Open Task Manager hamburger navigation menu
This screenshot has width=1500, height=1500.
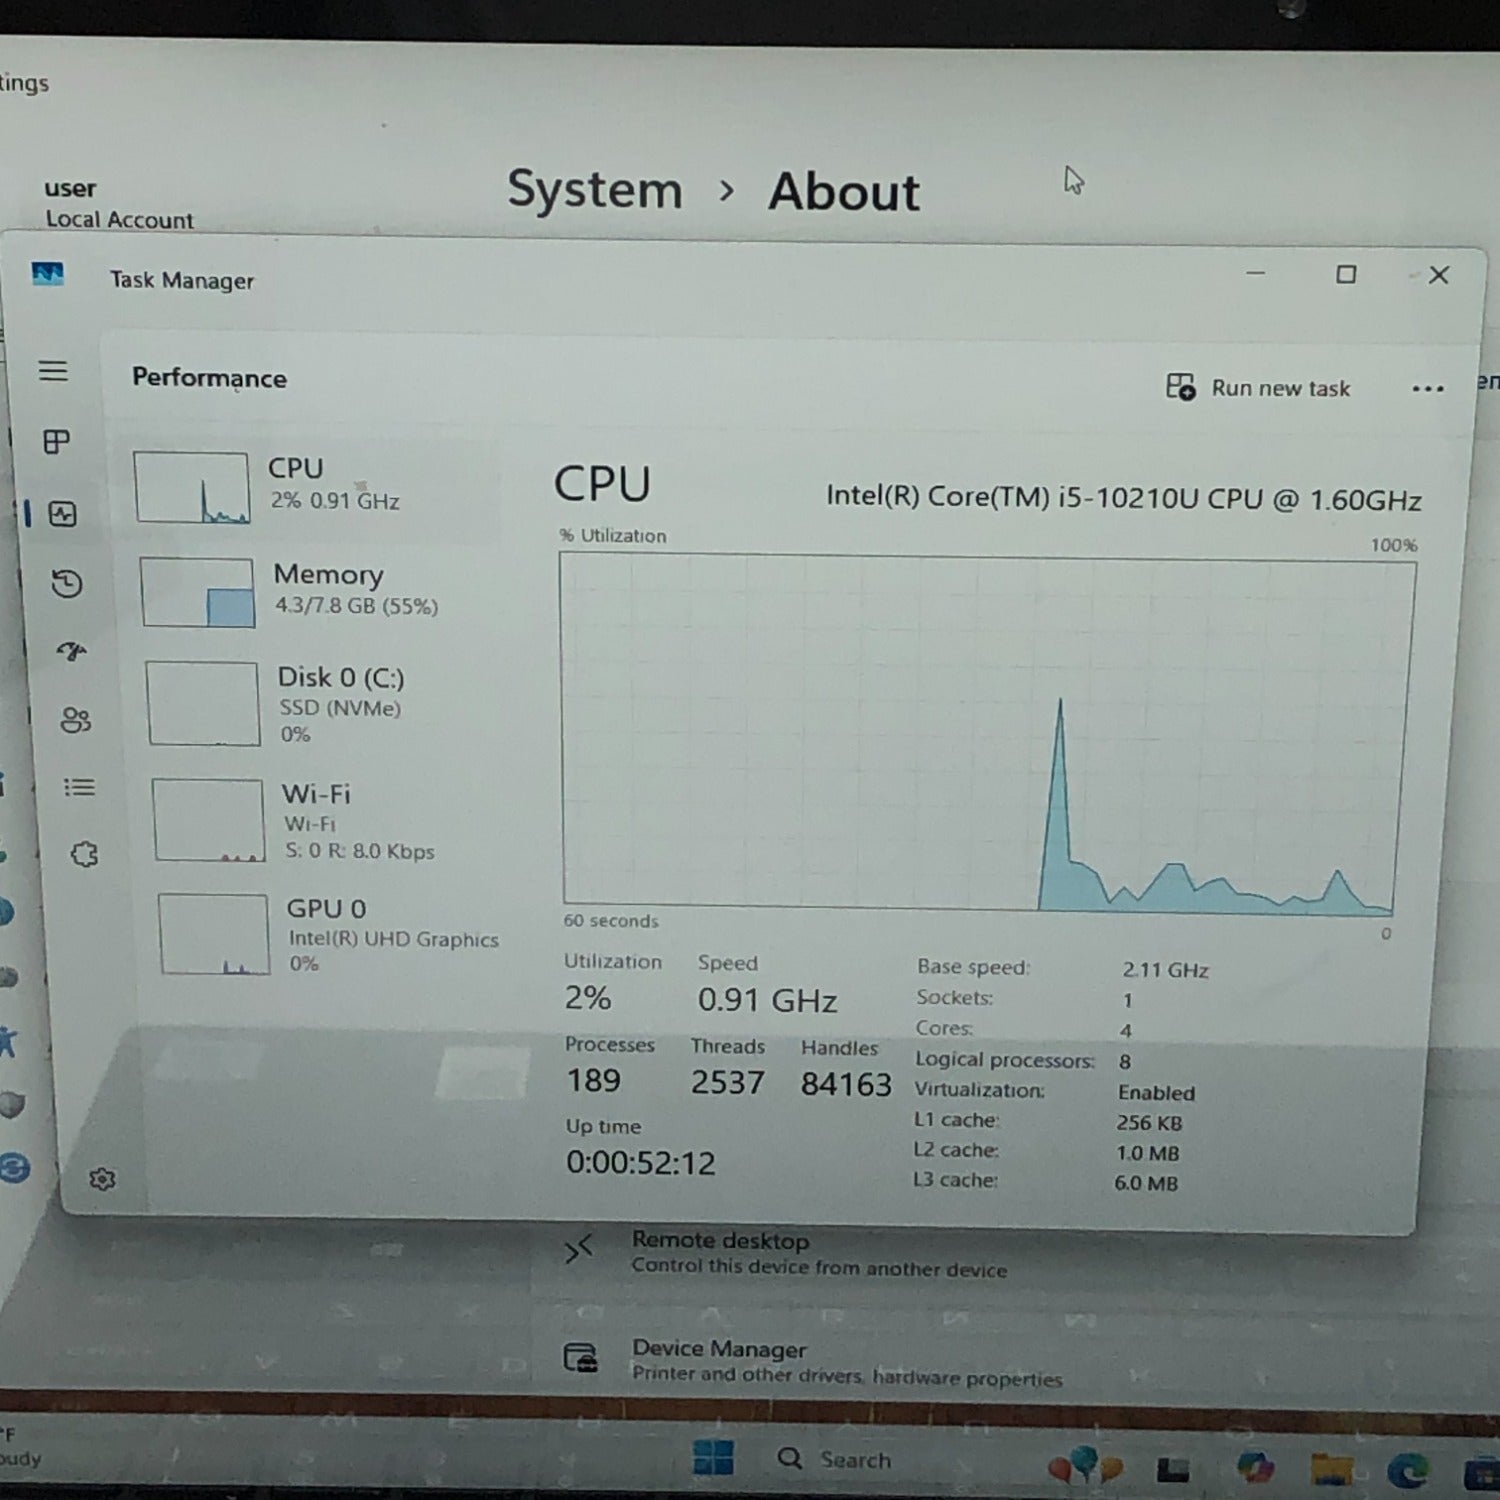pyautogui.click(x=53, y=371)
